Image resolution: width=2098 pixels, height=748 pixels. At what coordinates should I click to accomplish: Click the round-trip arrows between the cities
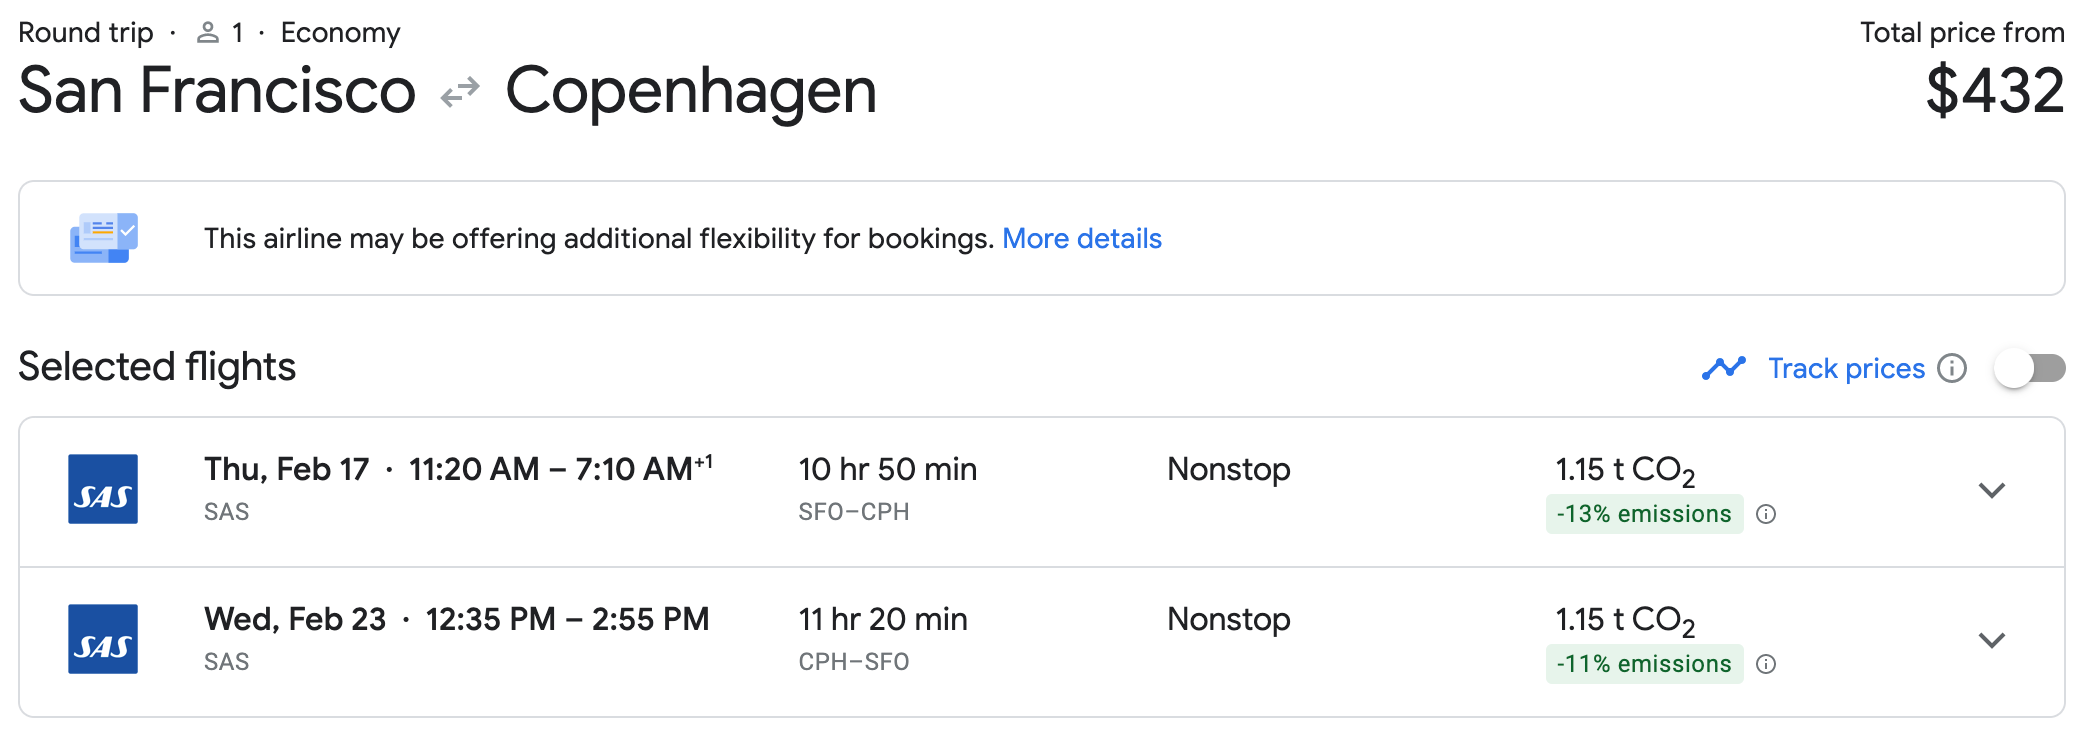(x=460, y=93)
